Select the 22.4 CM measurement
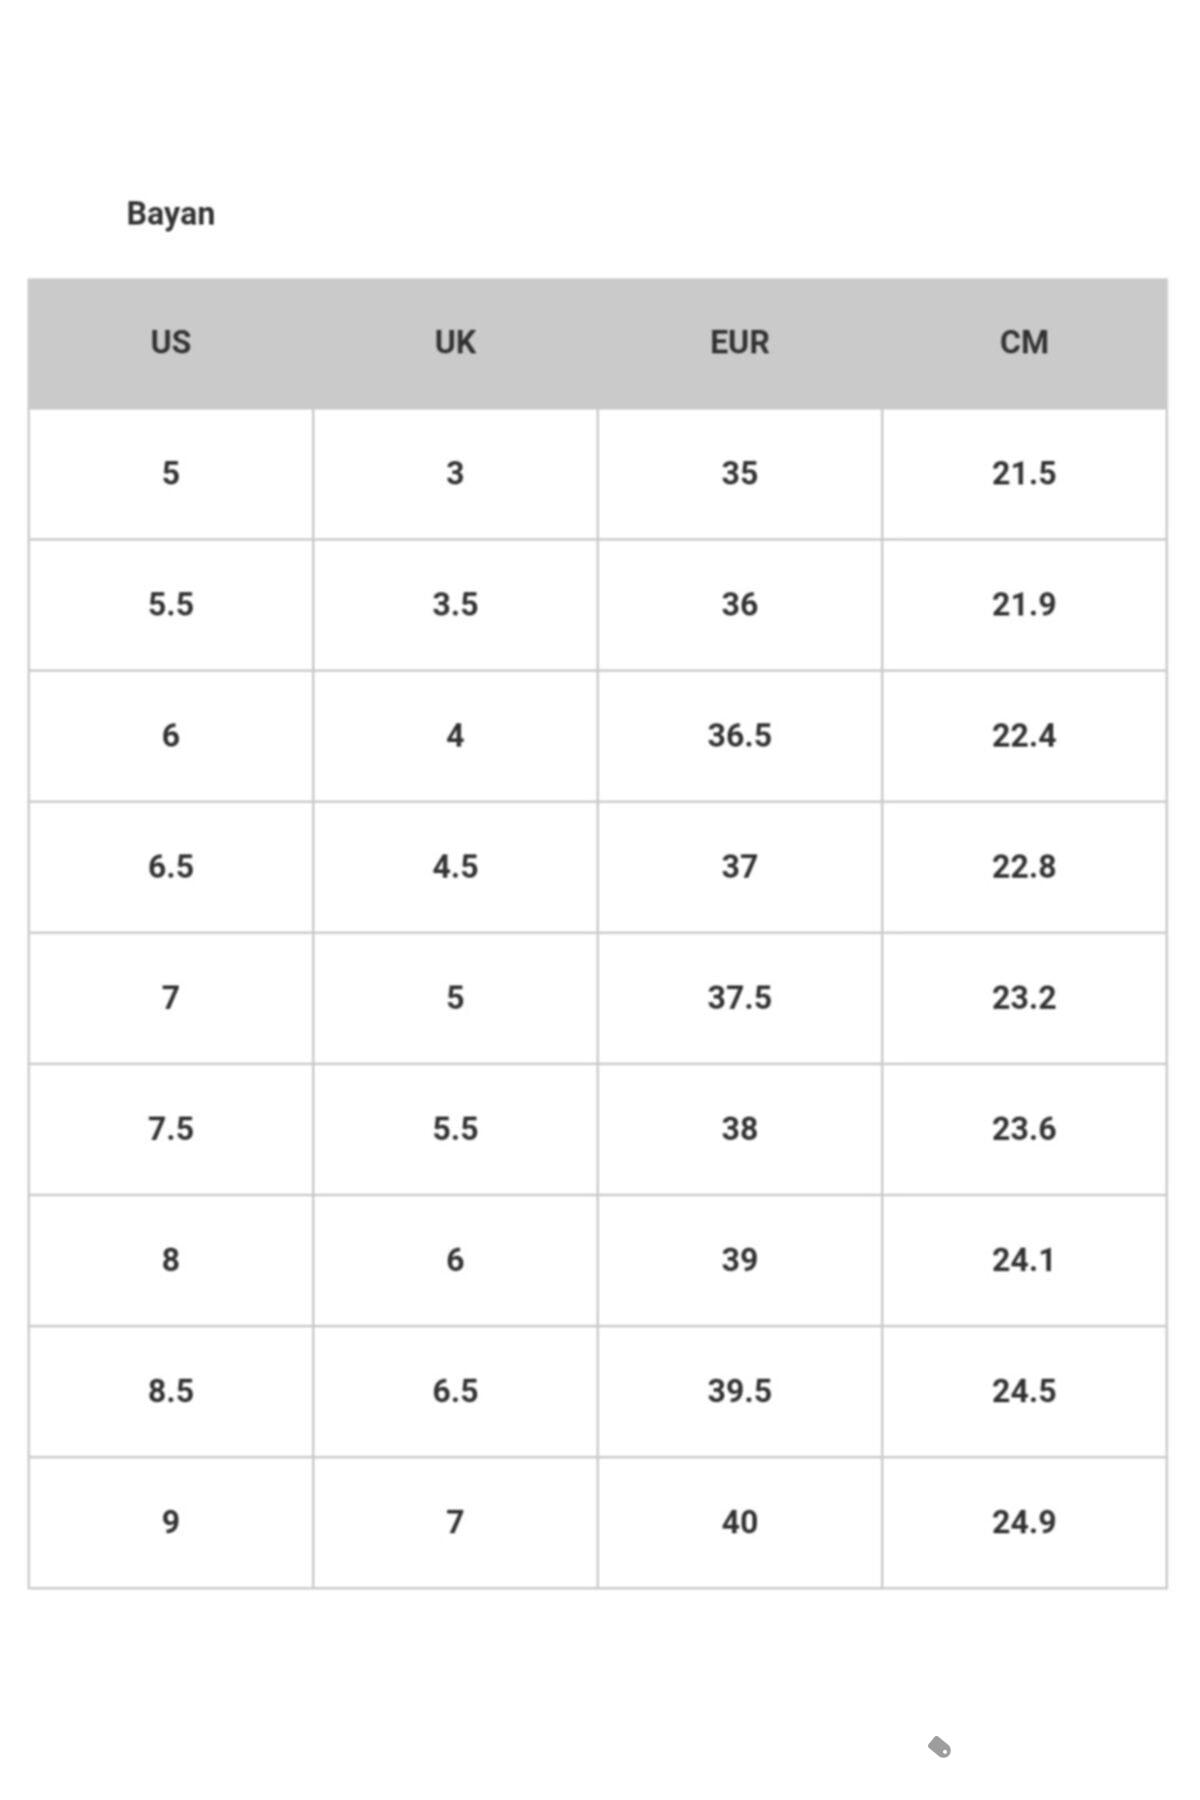1200x1800 pixels. (x=1024, y=735)
